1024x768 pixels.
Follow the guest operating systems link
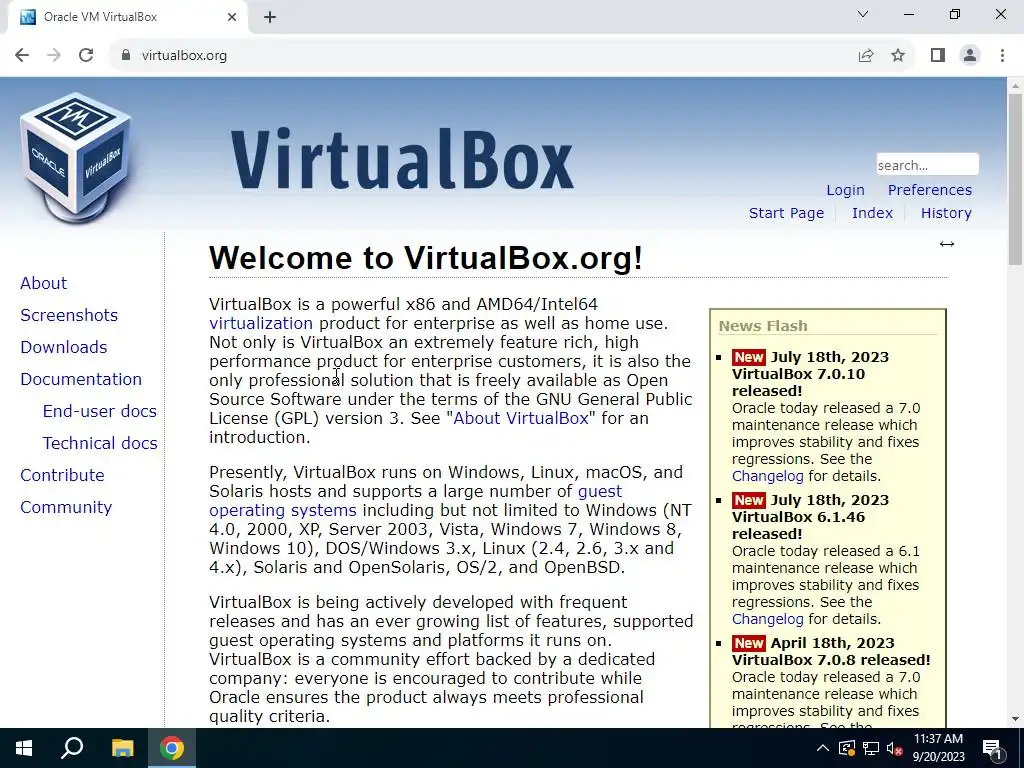[283, 510]
